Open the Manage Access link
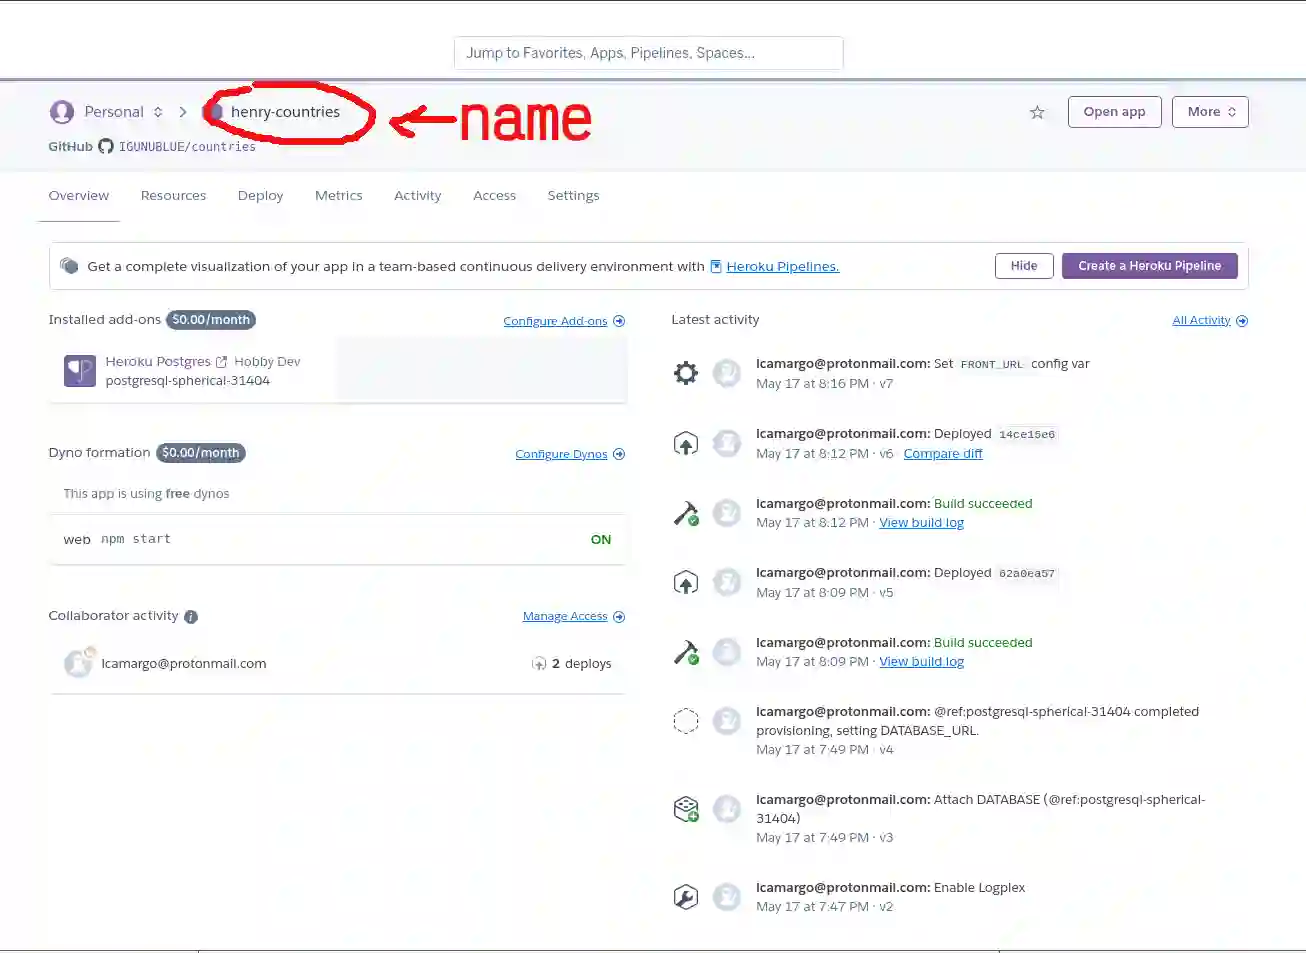 click(565, 617)
